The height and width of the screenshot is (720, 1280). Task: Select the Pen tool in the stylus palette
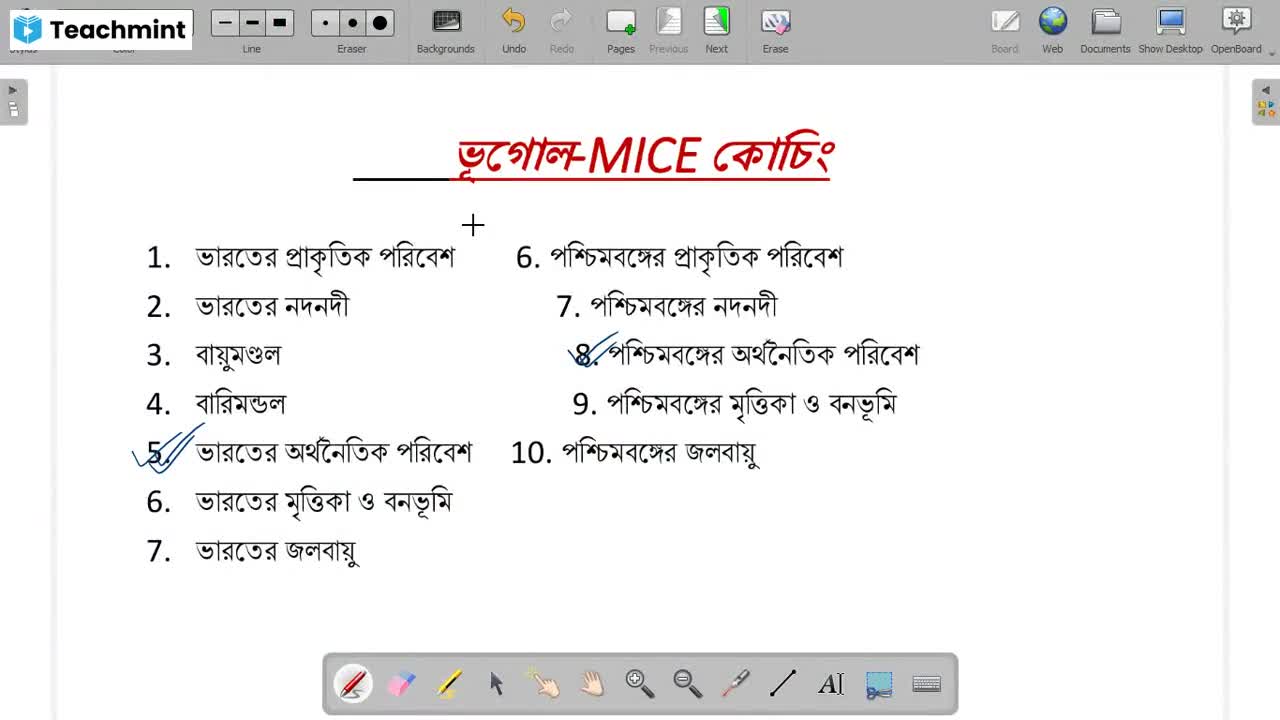353,684
